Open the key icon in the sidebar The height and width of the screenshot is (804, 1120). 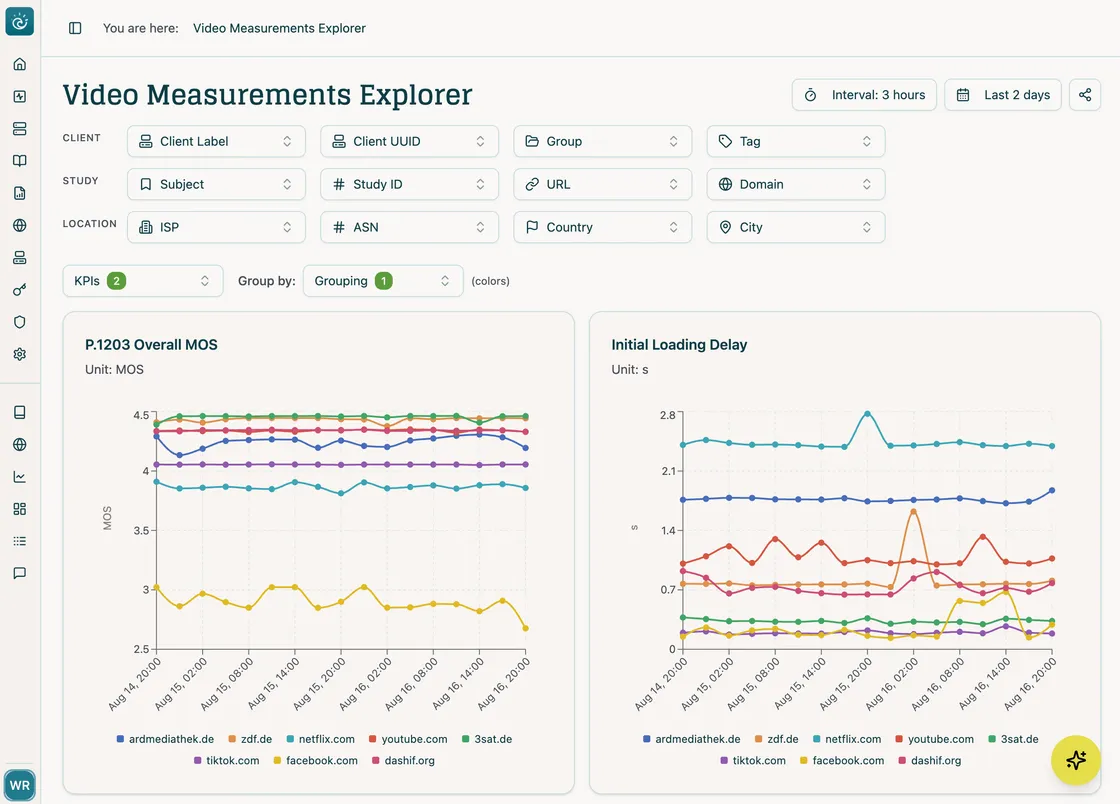pos(20,289)
